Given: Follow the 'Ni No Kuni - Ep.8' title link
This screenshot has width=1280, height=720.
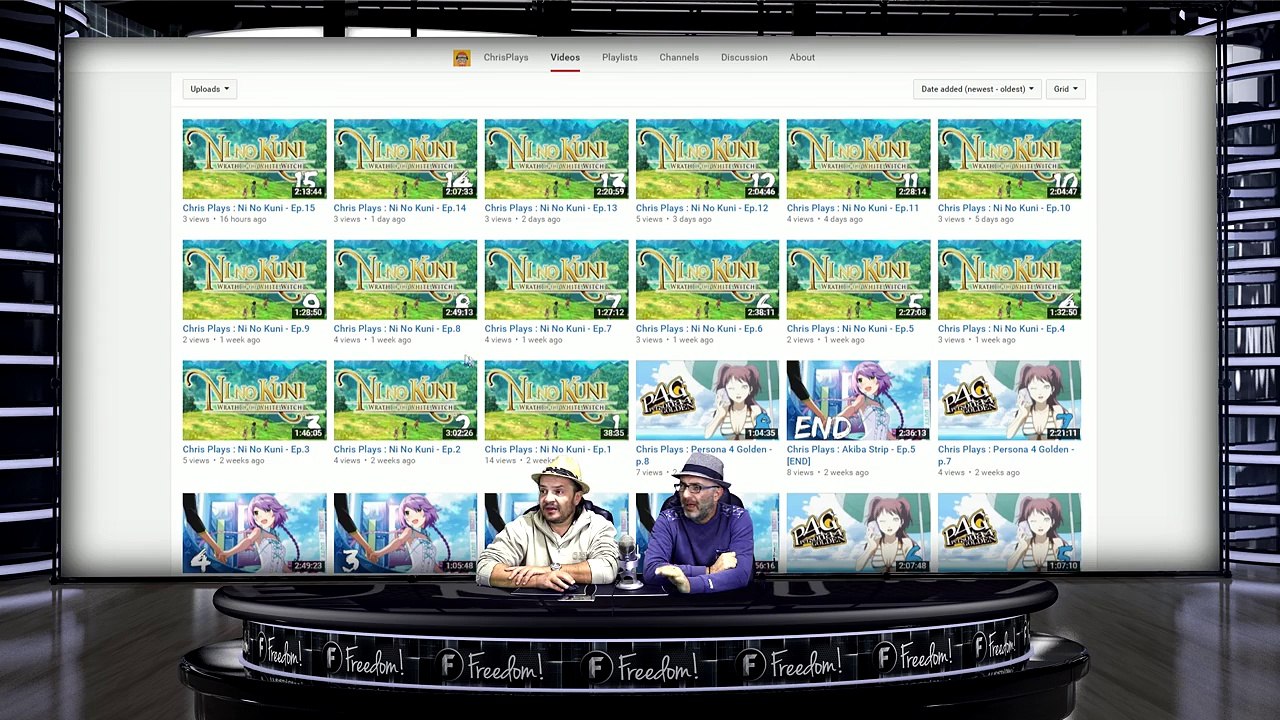Looking at the screenshot, I should 396,329.
